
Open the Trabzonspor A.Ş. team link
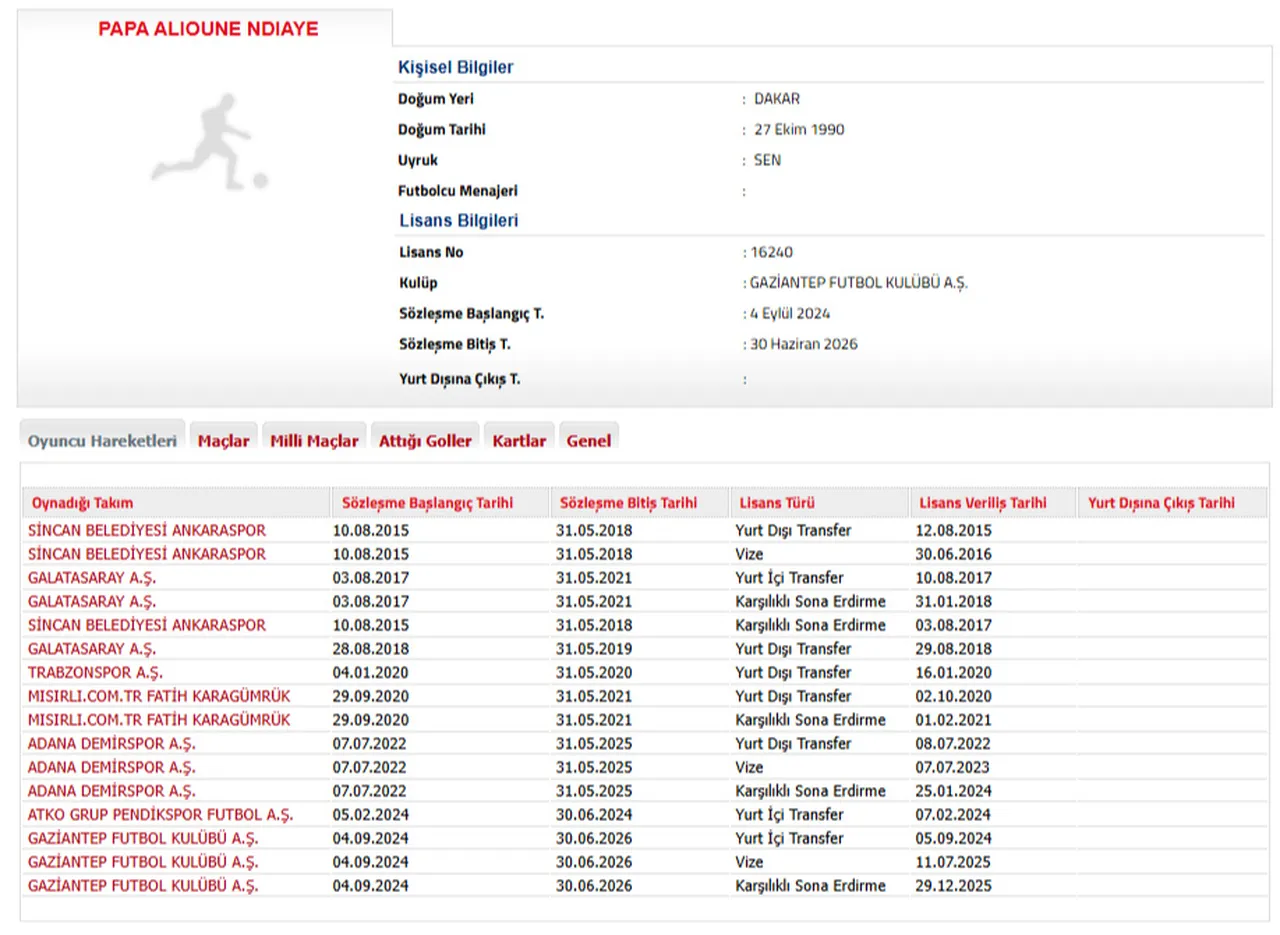95,672
